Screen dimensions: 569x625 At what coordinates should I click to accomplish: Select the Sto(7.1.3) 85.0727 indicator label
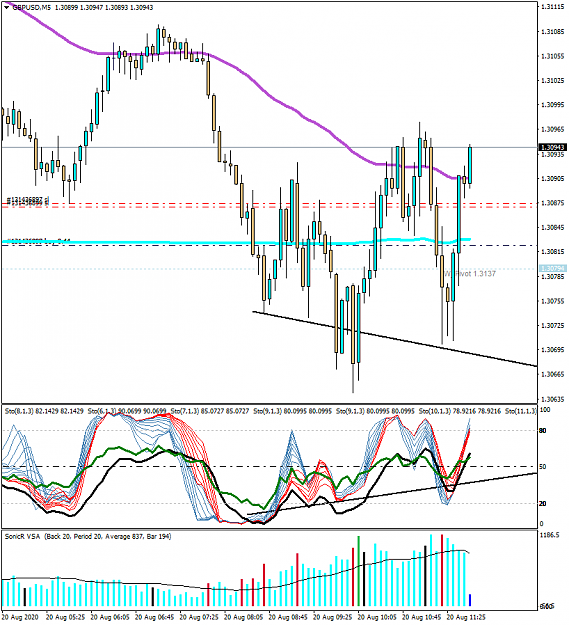(x=210, y=411)
